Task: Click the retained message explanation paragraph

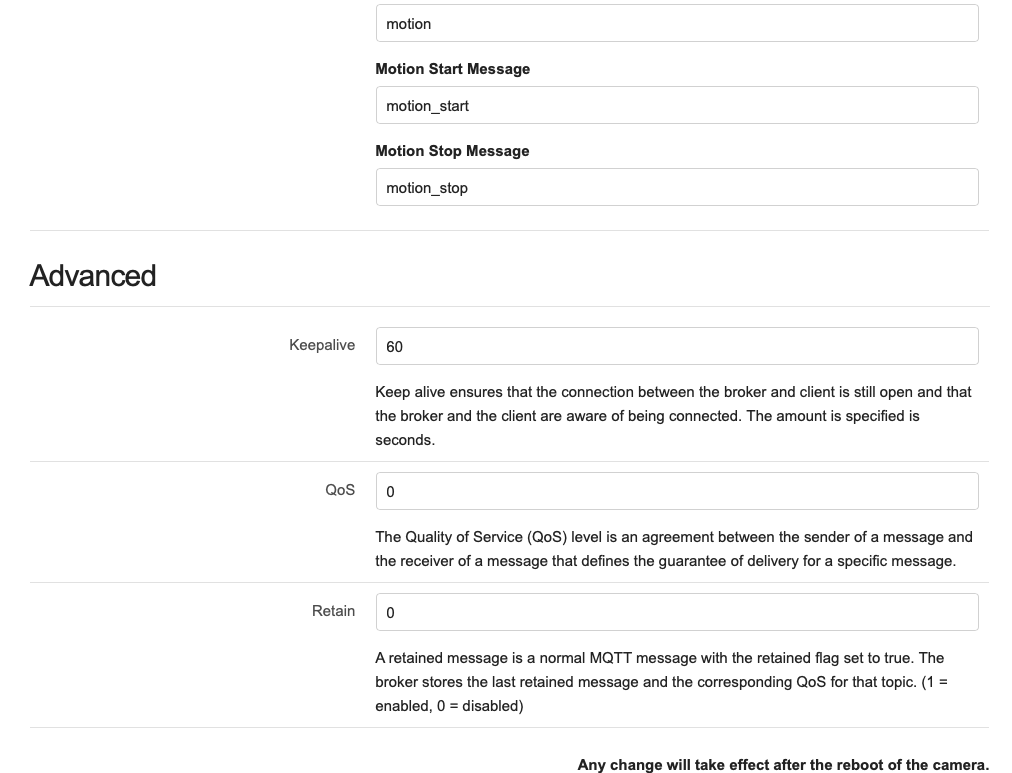Action: click(x=660, y=670)
